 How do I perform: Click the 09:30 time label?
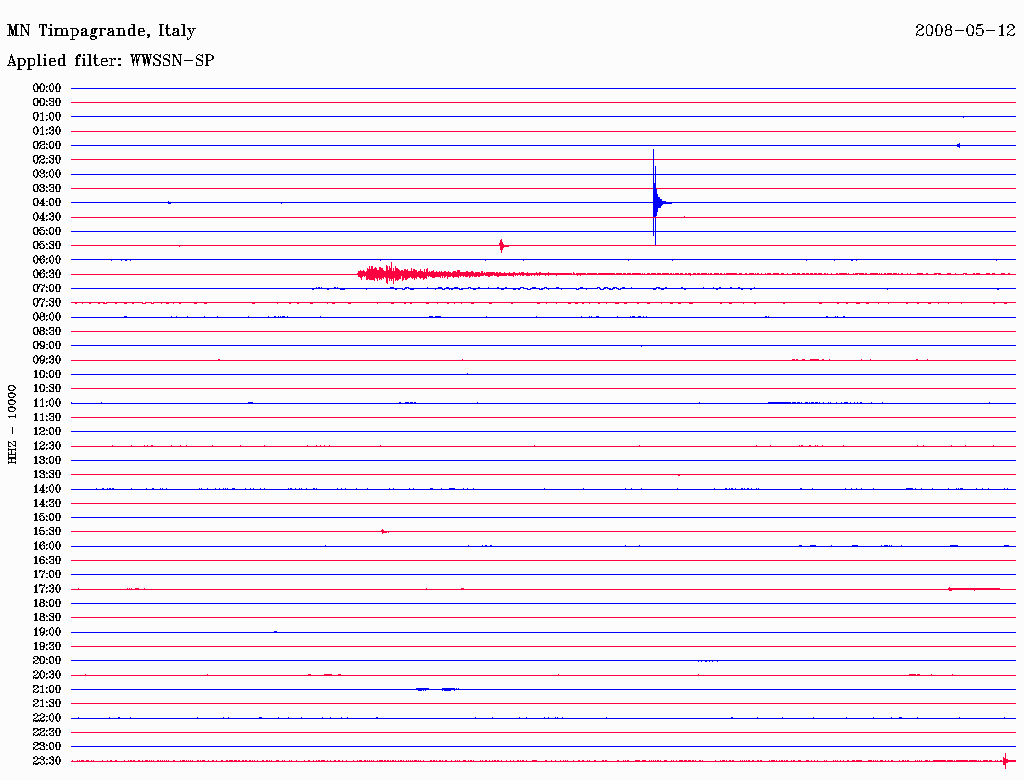[47, 360]
